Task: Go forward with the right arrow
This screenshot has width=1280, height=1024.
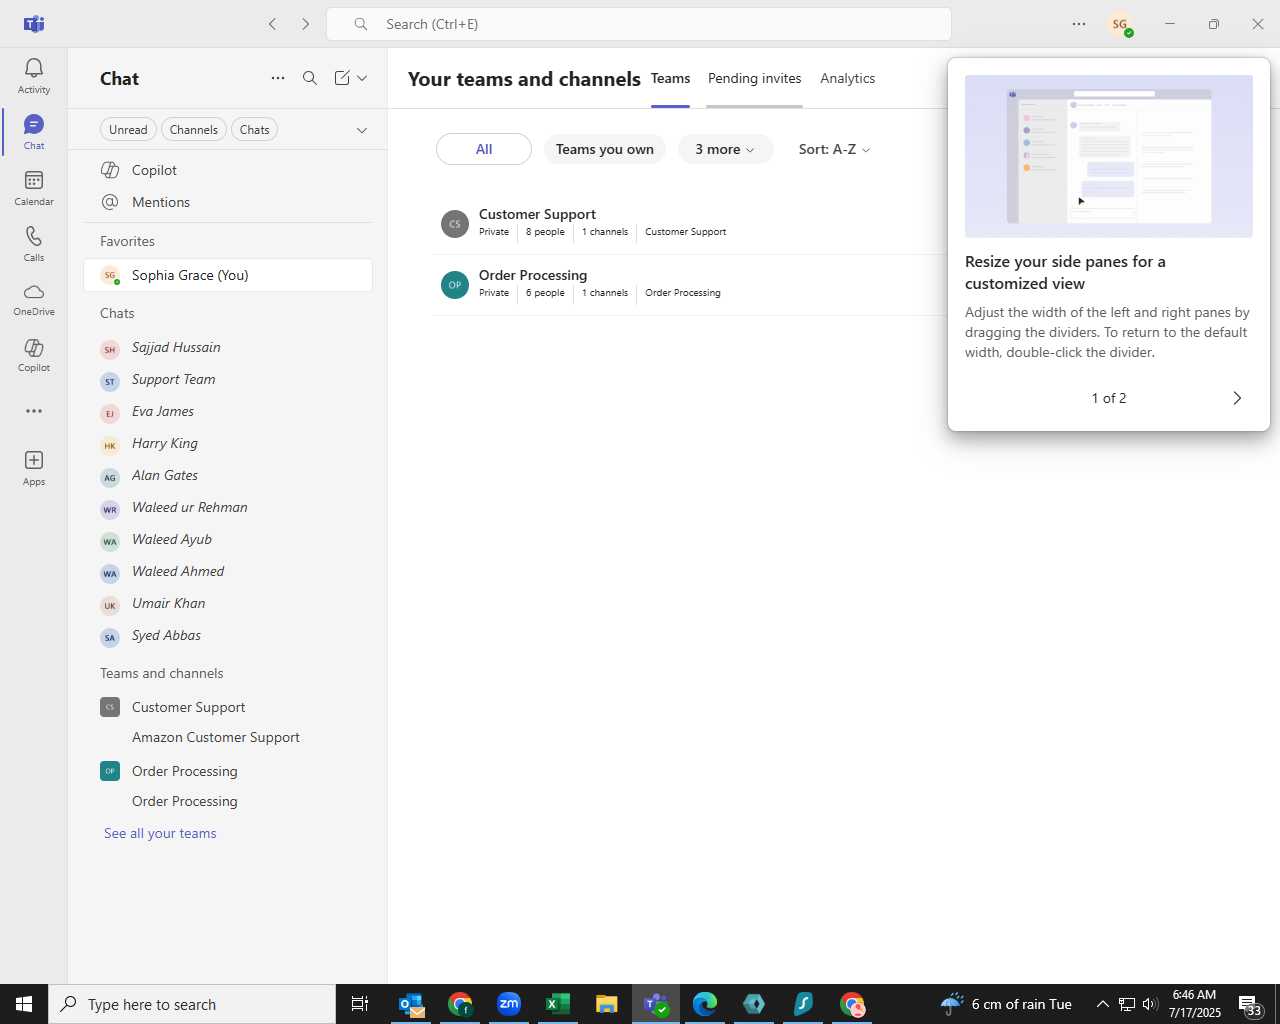Action: coord(305,24)
